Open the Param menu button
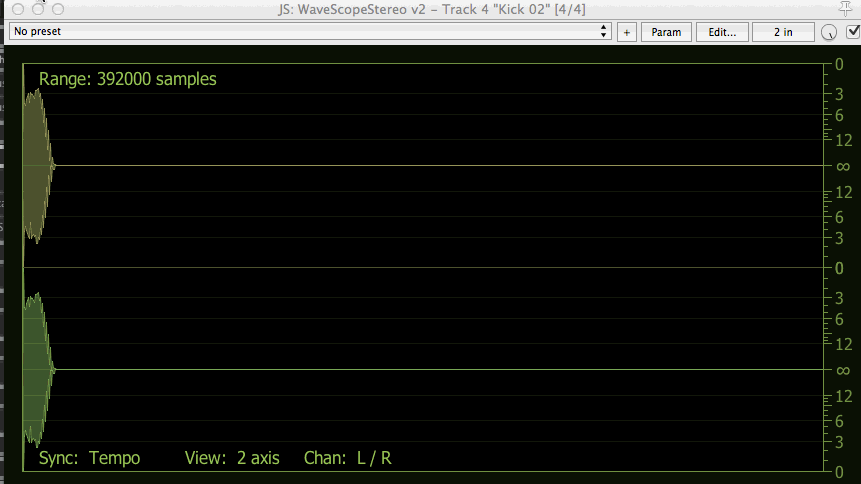This screenshot has height=484, width=861. click(666, 32)
